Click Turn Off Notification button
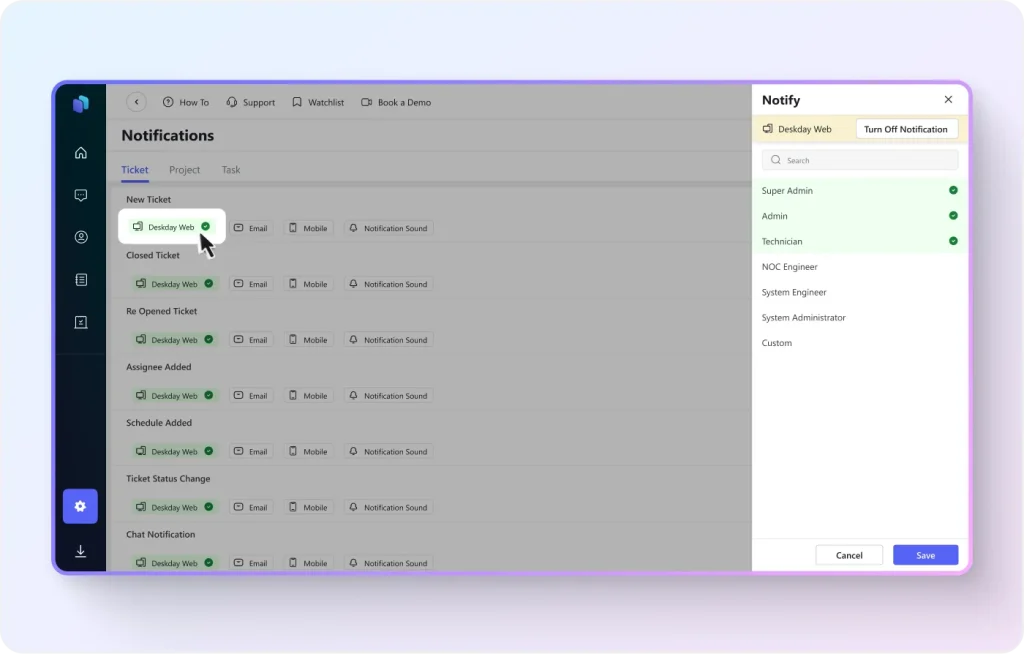1024x654 pixels. pos(905,129)
